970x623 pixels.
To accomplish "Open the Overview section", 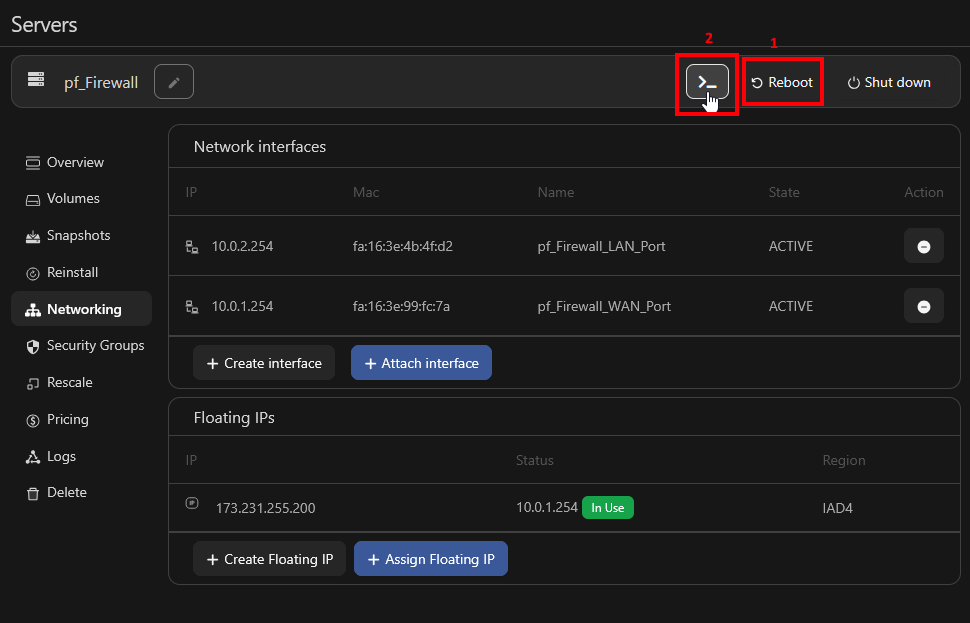I will coord(74,162).
